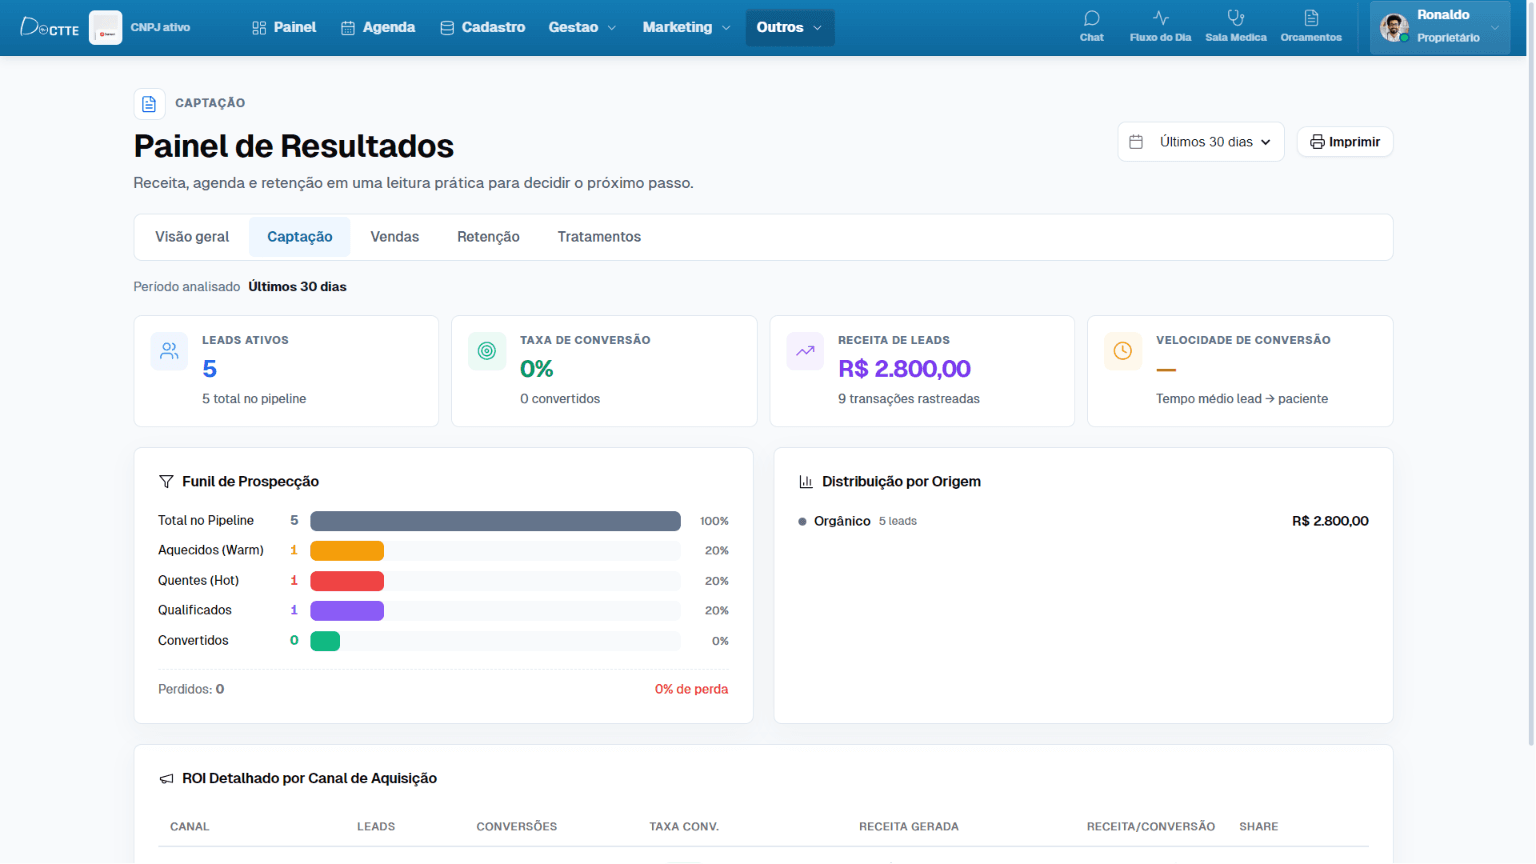Image resolution: width=1536 pixels, height=864 pixels.
Task: Click the Taxa de Conversão target icon
Action: pyautogui.click(x=487, y=351)
